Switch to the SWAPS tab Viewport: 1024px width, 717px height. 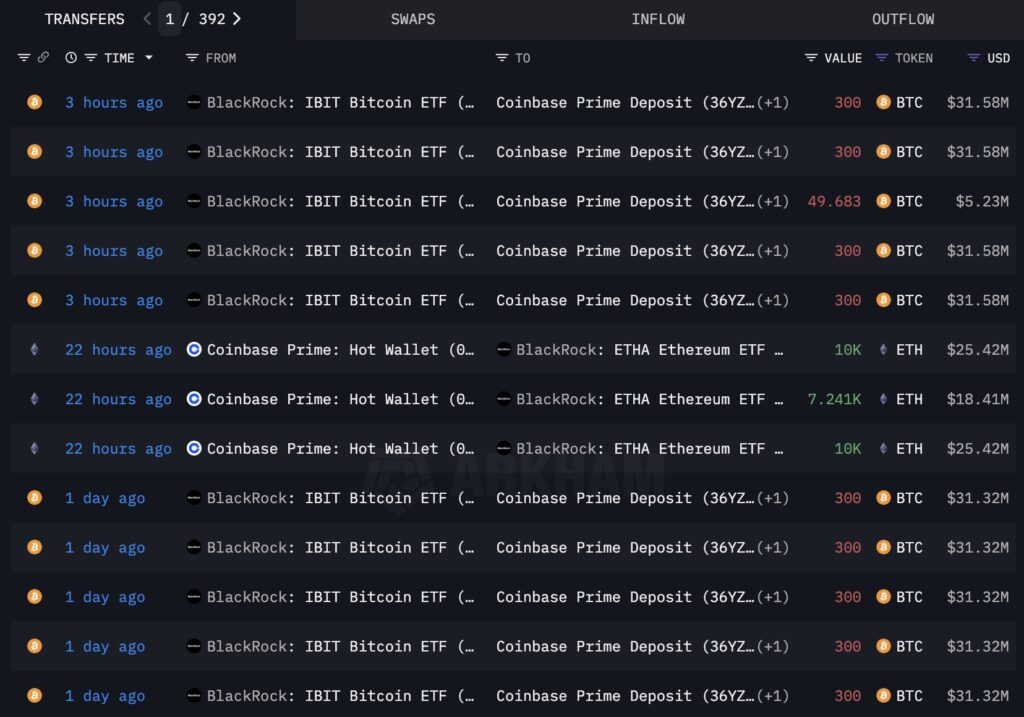tap(413, 18)
